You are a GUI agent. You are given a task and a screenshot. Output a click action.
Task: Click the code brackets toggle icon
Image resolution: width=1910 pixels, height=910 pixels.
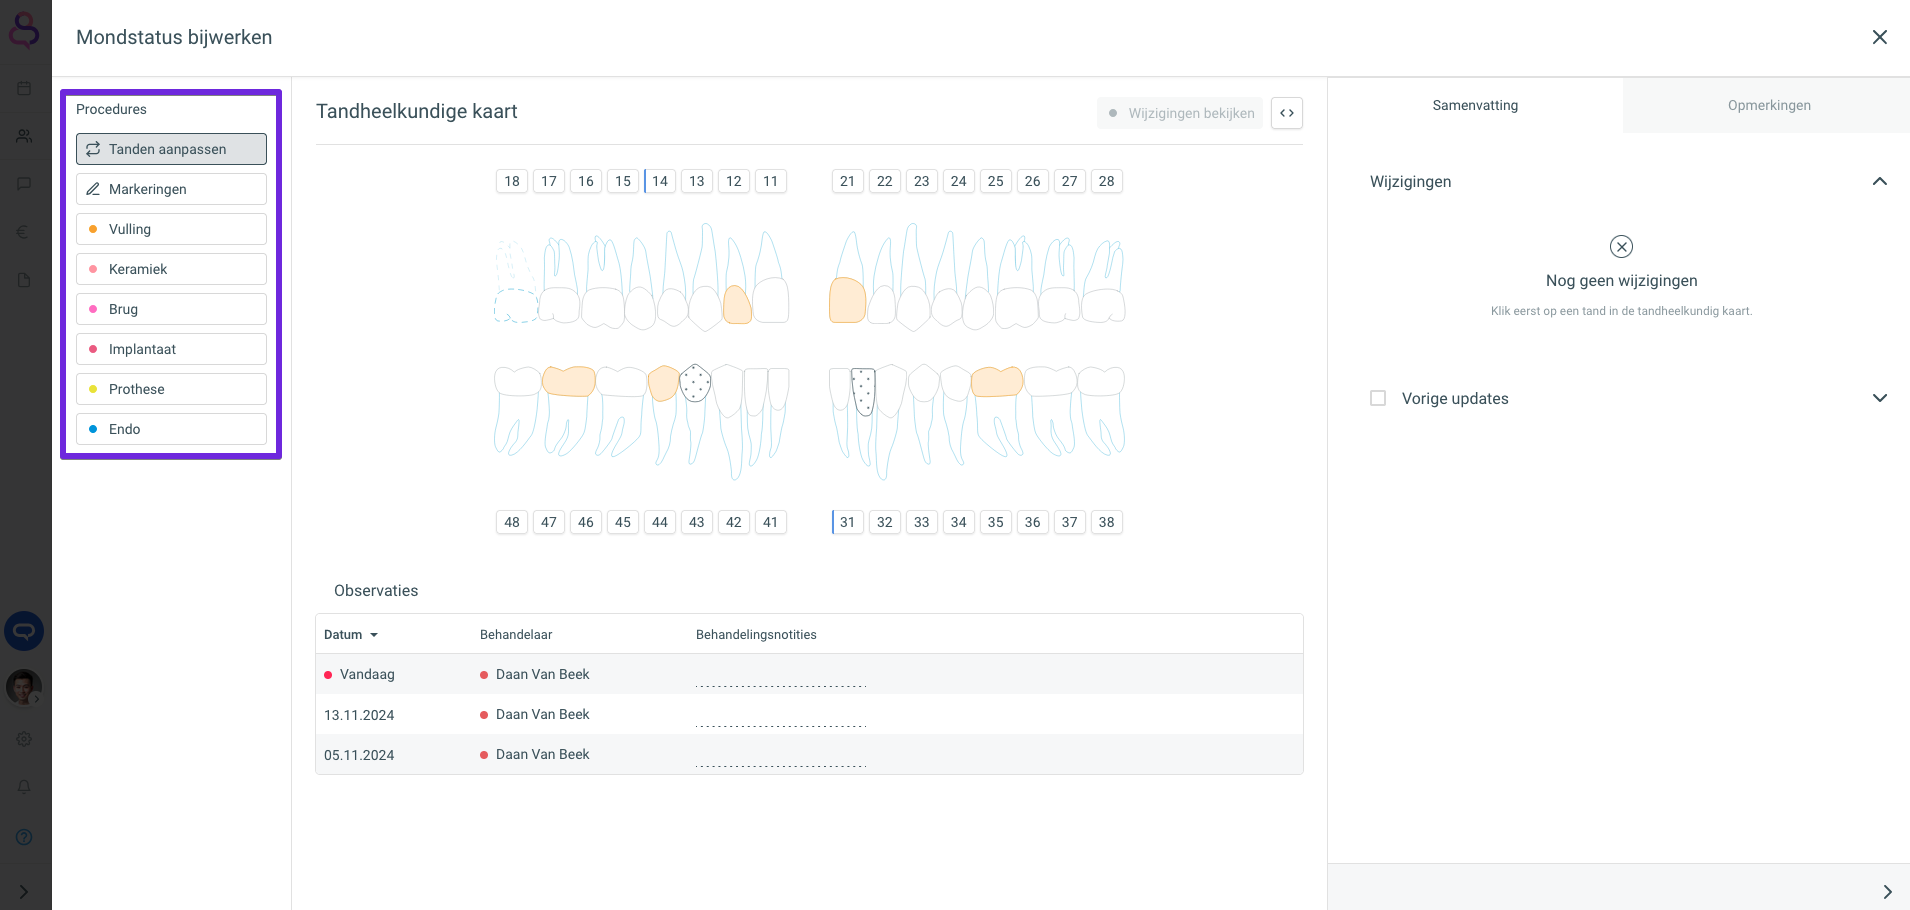[x=1287, y=113]
